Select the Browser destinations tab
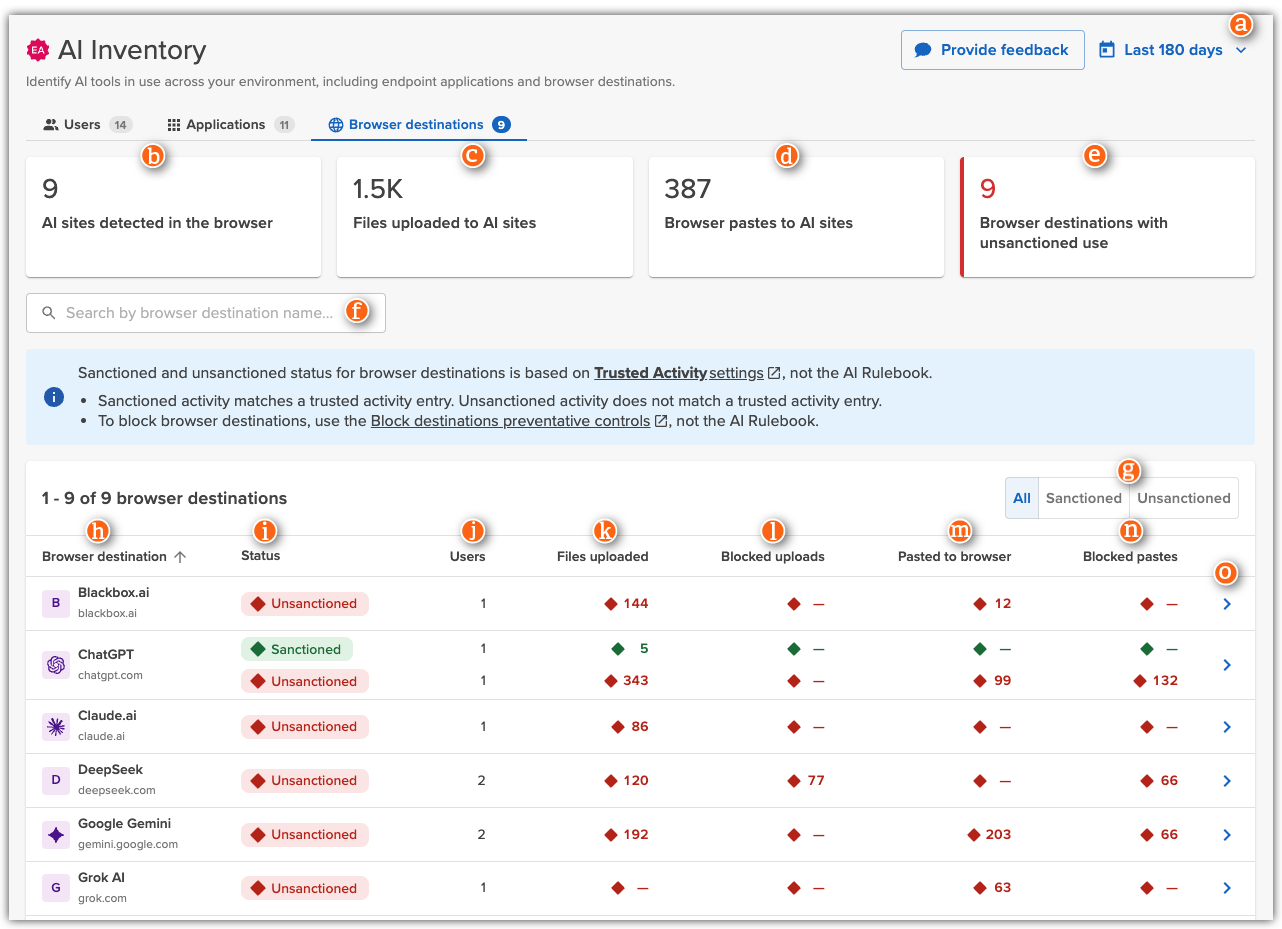Image resolution: width=1282 pixels, height=929 pixels. coord(419,125)
